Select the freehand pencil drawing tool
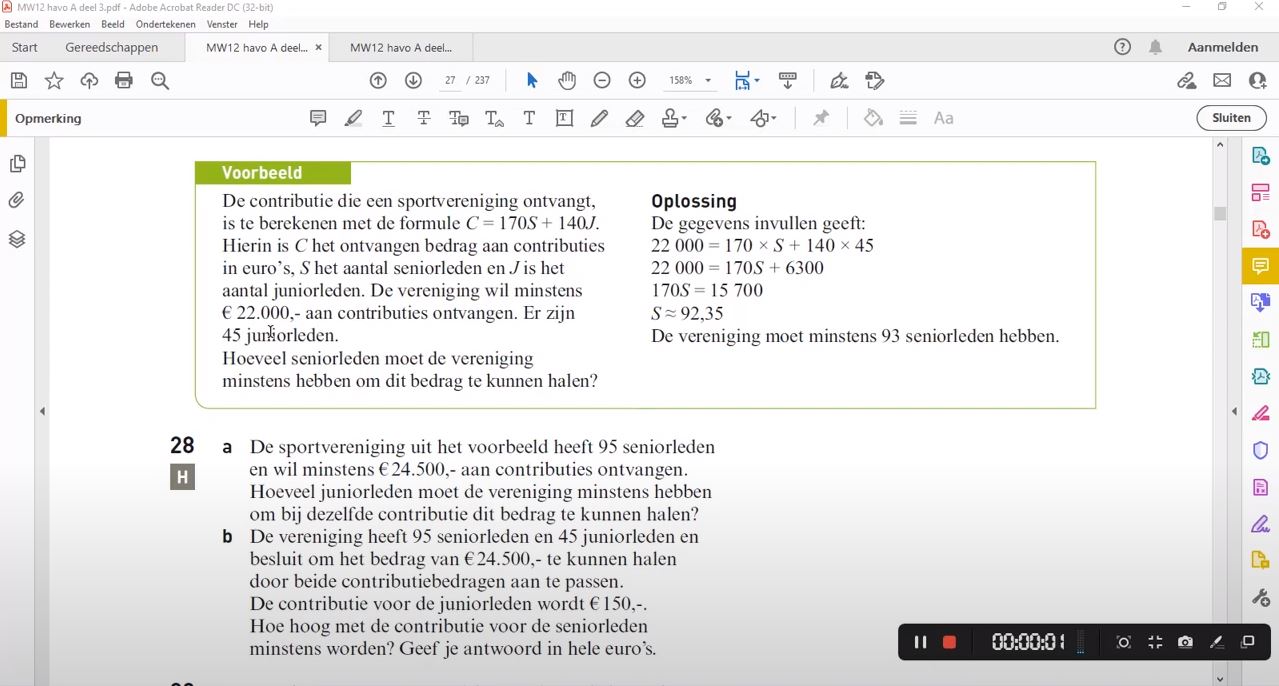Viewport: 1279px width, 686px height. [x=599, y=118]
